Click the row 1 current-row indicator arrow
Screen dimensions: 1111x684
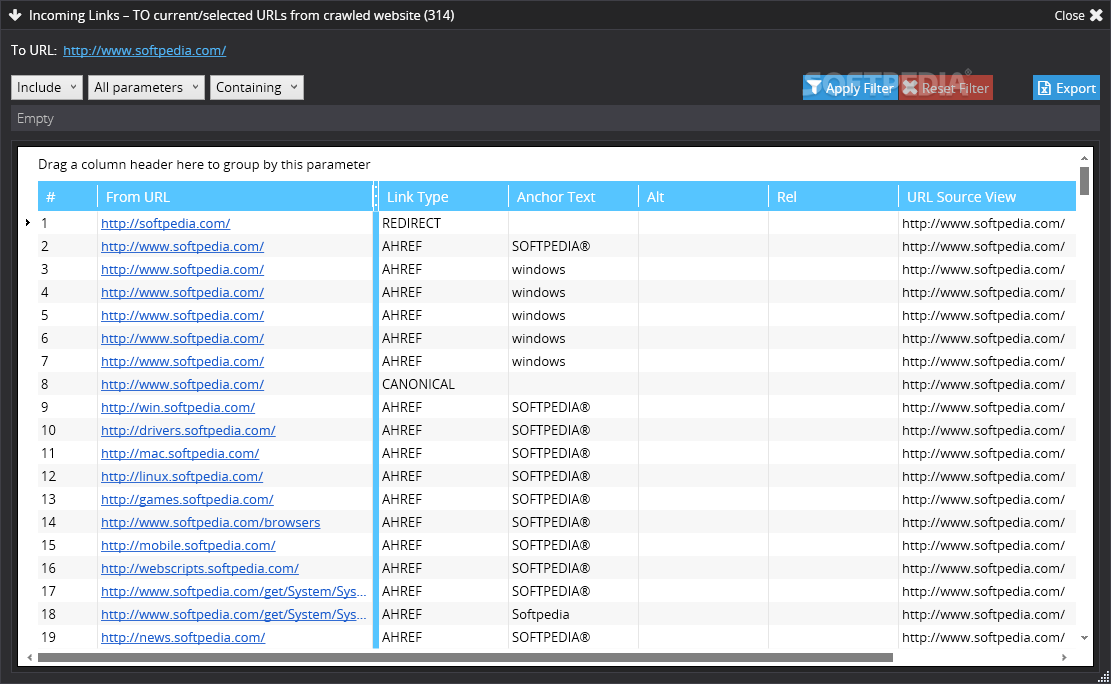(28, 223)
